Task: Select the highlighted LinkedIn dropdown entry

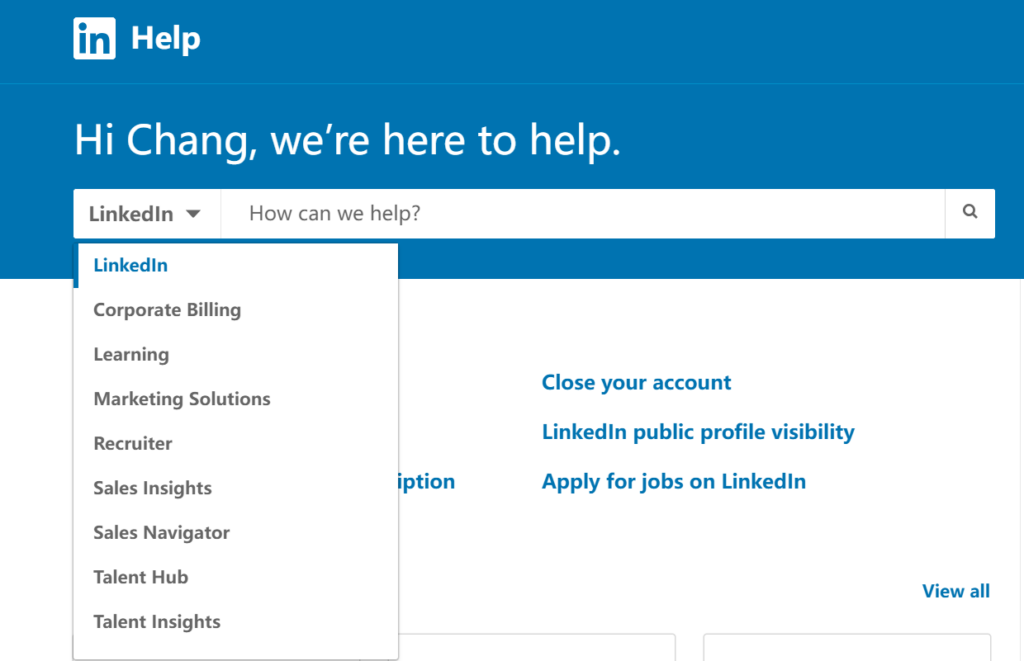Action: click(x=130, y=265)
